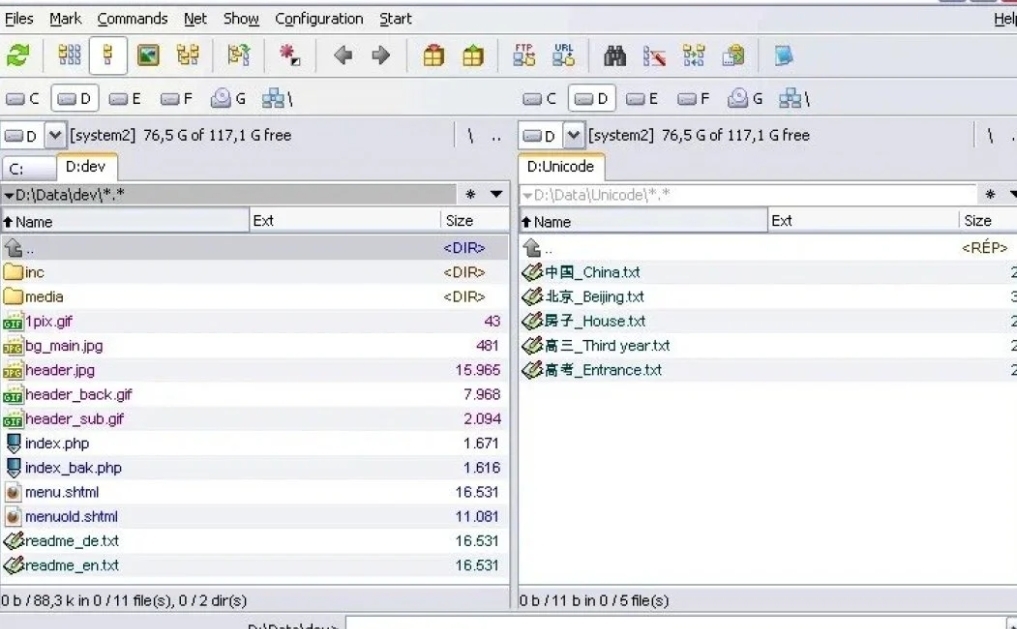1017x629 pixels.
Task: Select the inc folder
Action: click(x=255, y=272)
